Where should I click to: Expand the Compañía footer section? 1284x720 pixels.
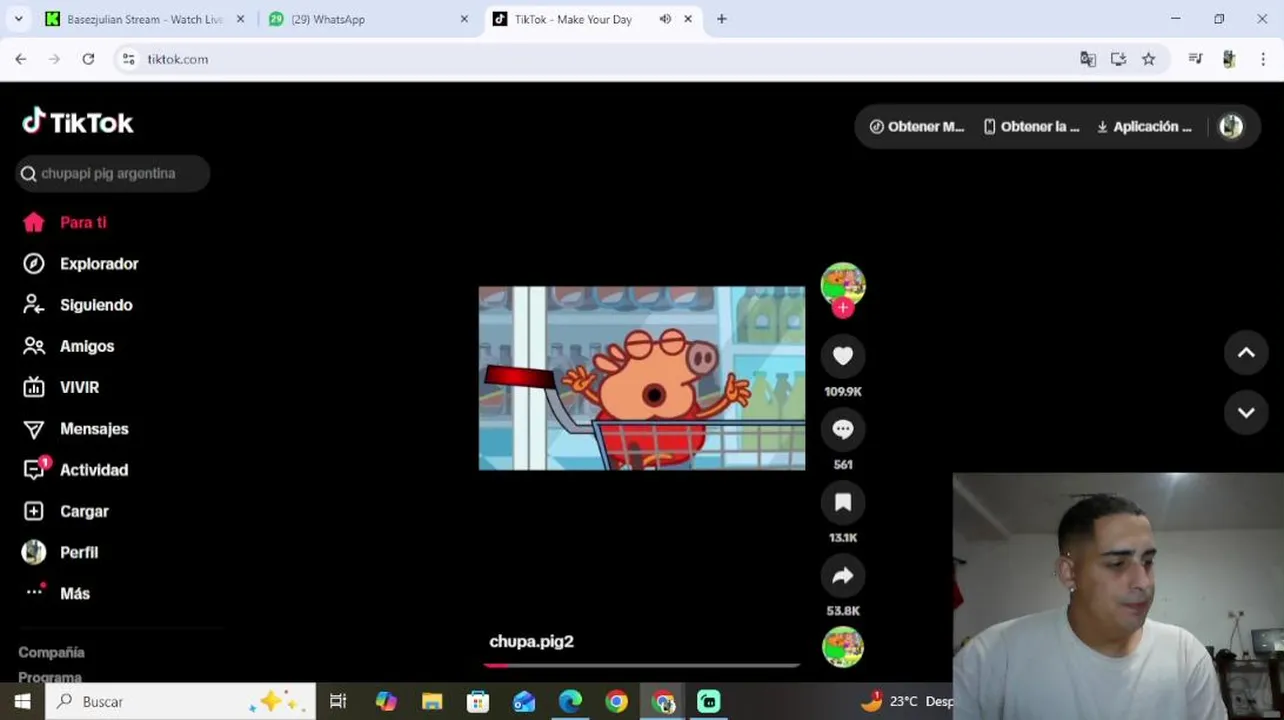click(x=52, y=652)
